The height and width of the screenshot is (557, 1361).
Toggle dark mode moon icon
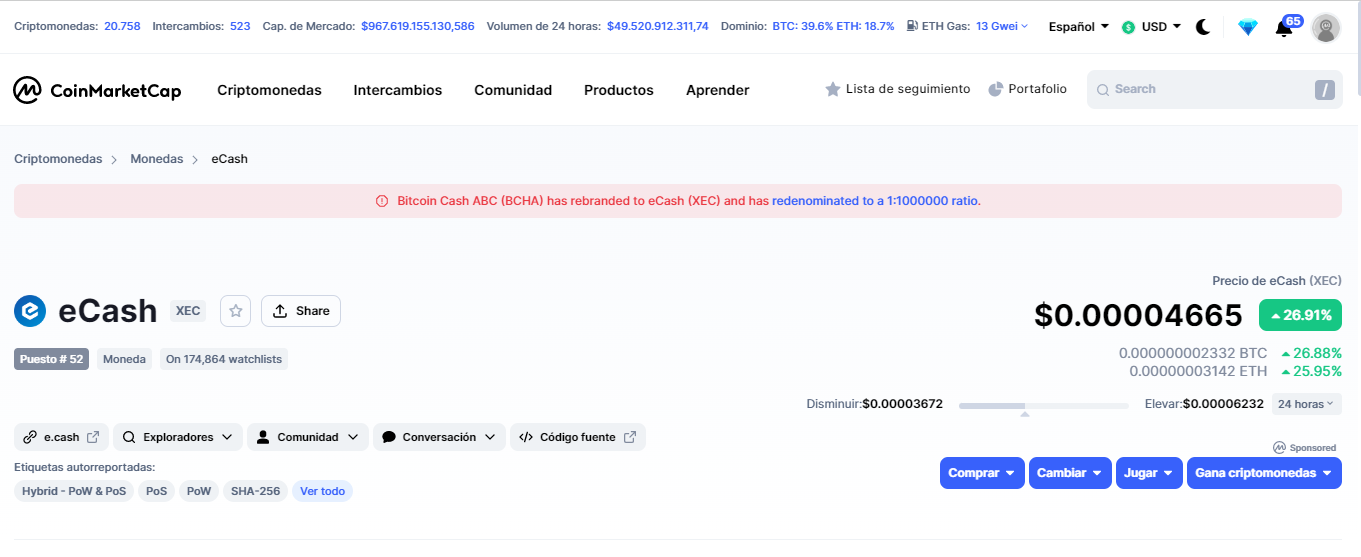[x=1203, y=27]
